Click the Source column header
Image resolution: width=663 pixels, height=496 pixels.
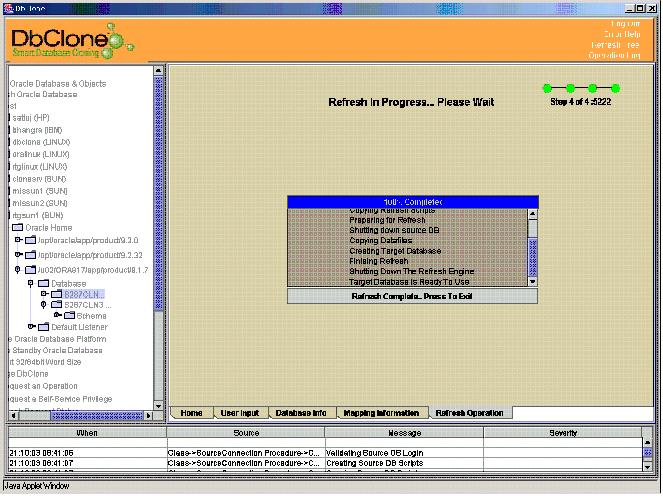point(246,433)
